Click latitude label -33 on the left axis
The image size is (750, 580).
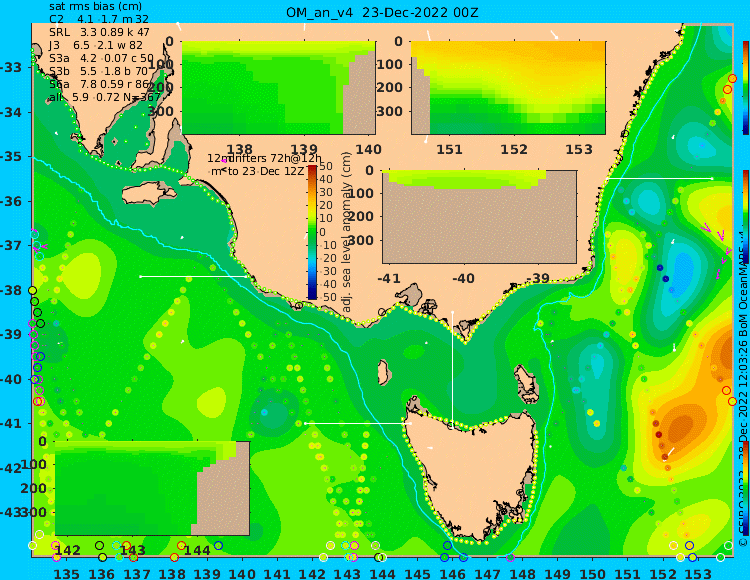(x=11, y=67)
